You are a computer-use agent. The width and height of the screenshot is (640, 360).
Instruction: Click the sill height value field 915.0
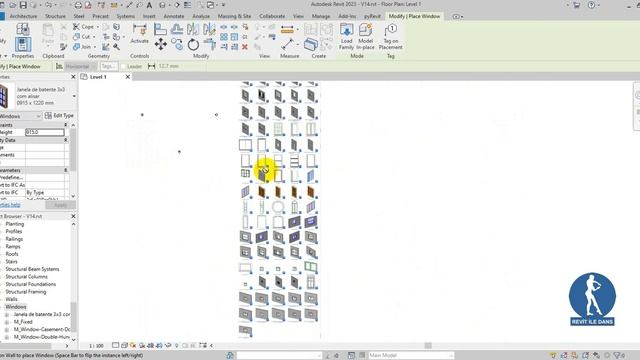coord(45,132)
